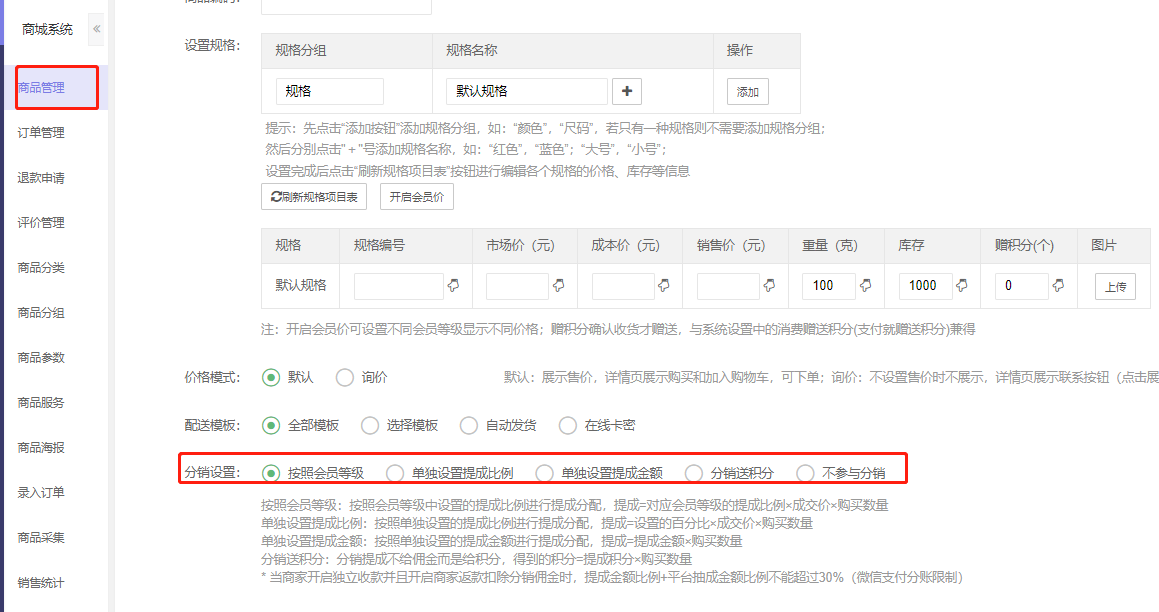Open 销售统计 from the sidebar menu
The height and width of the screenshot is (612, 1159).
(41, 583)
